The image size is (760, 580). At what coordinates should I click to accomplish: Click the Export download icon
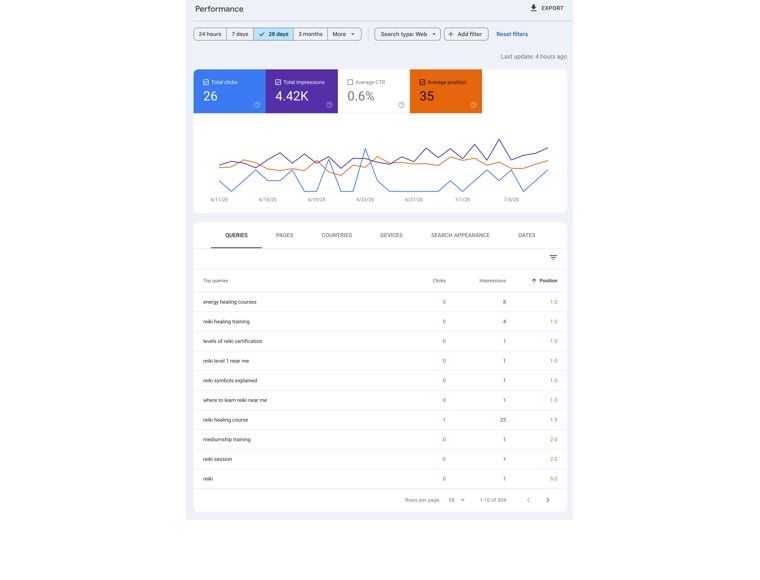click(x=533, y=8)
